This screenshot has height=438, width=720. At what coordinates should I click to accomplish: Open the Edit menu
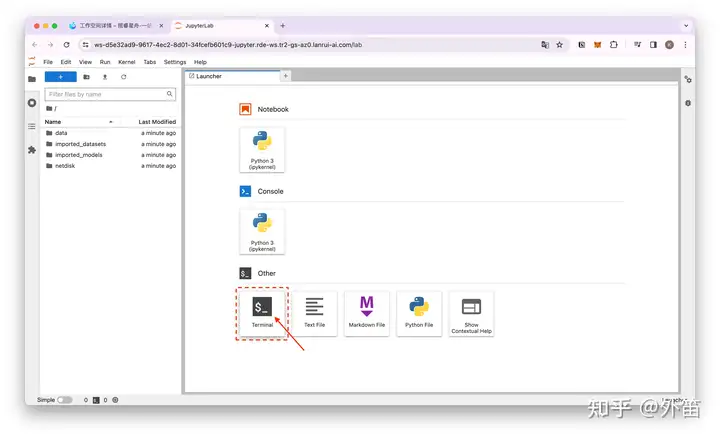pos(66,62)
